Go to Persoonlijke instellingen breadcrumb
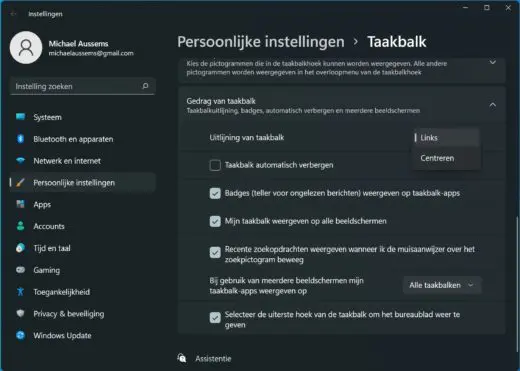The image size is (520, 371). point(261,42)
